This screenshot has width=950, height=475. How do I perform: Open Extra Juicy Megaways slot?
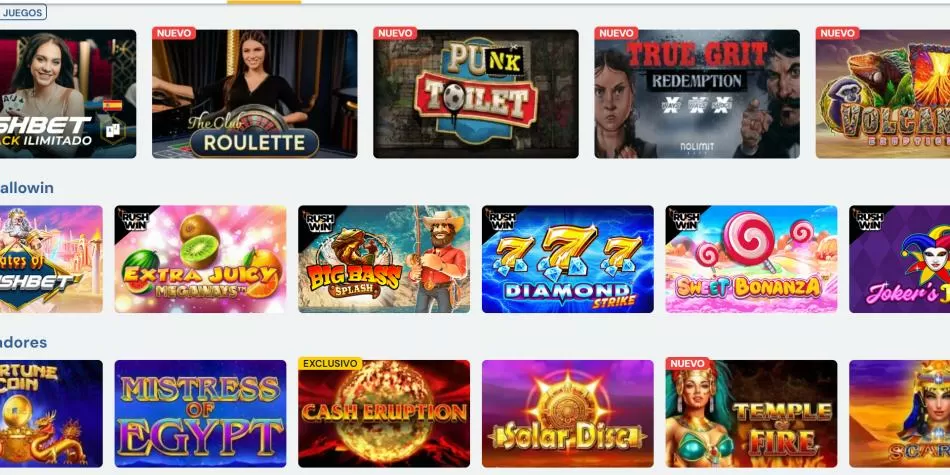tap(200, 259)
